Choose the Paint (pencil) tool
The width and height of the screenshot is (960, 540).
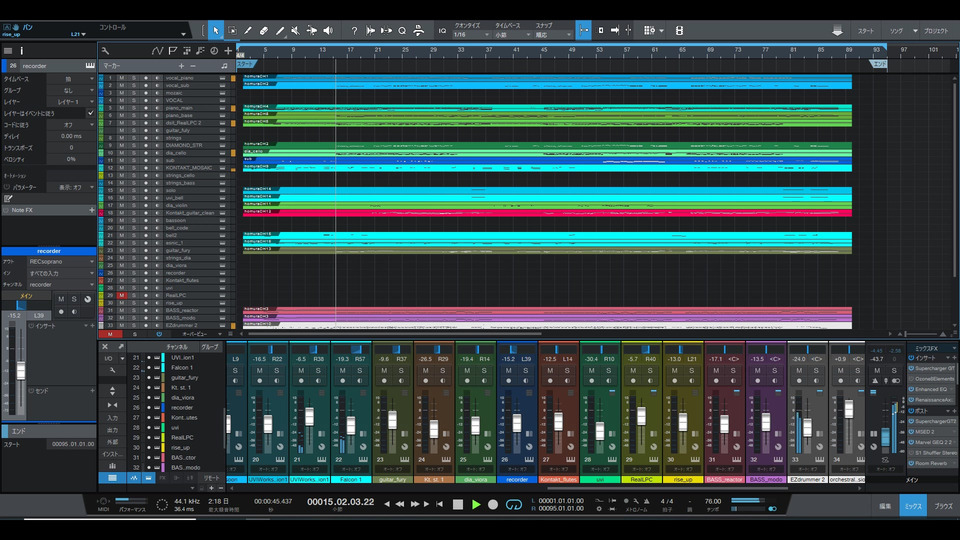(x=280, y=30)
